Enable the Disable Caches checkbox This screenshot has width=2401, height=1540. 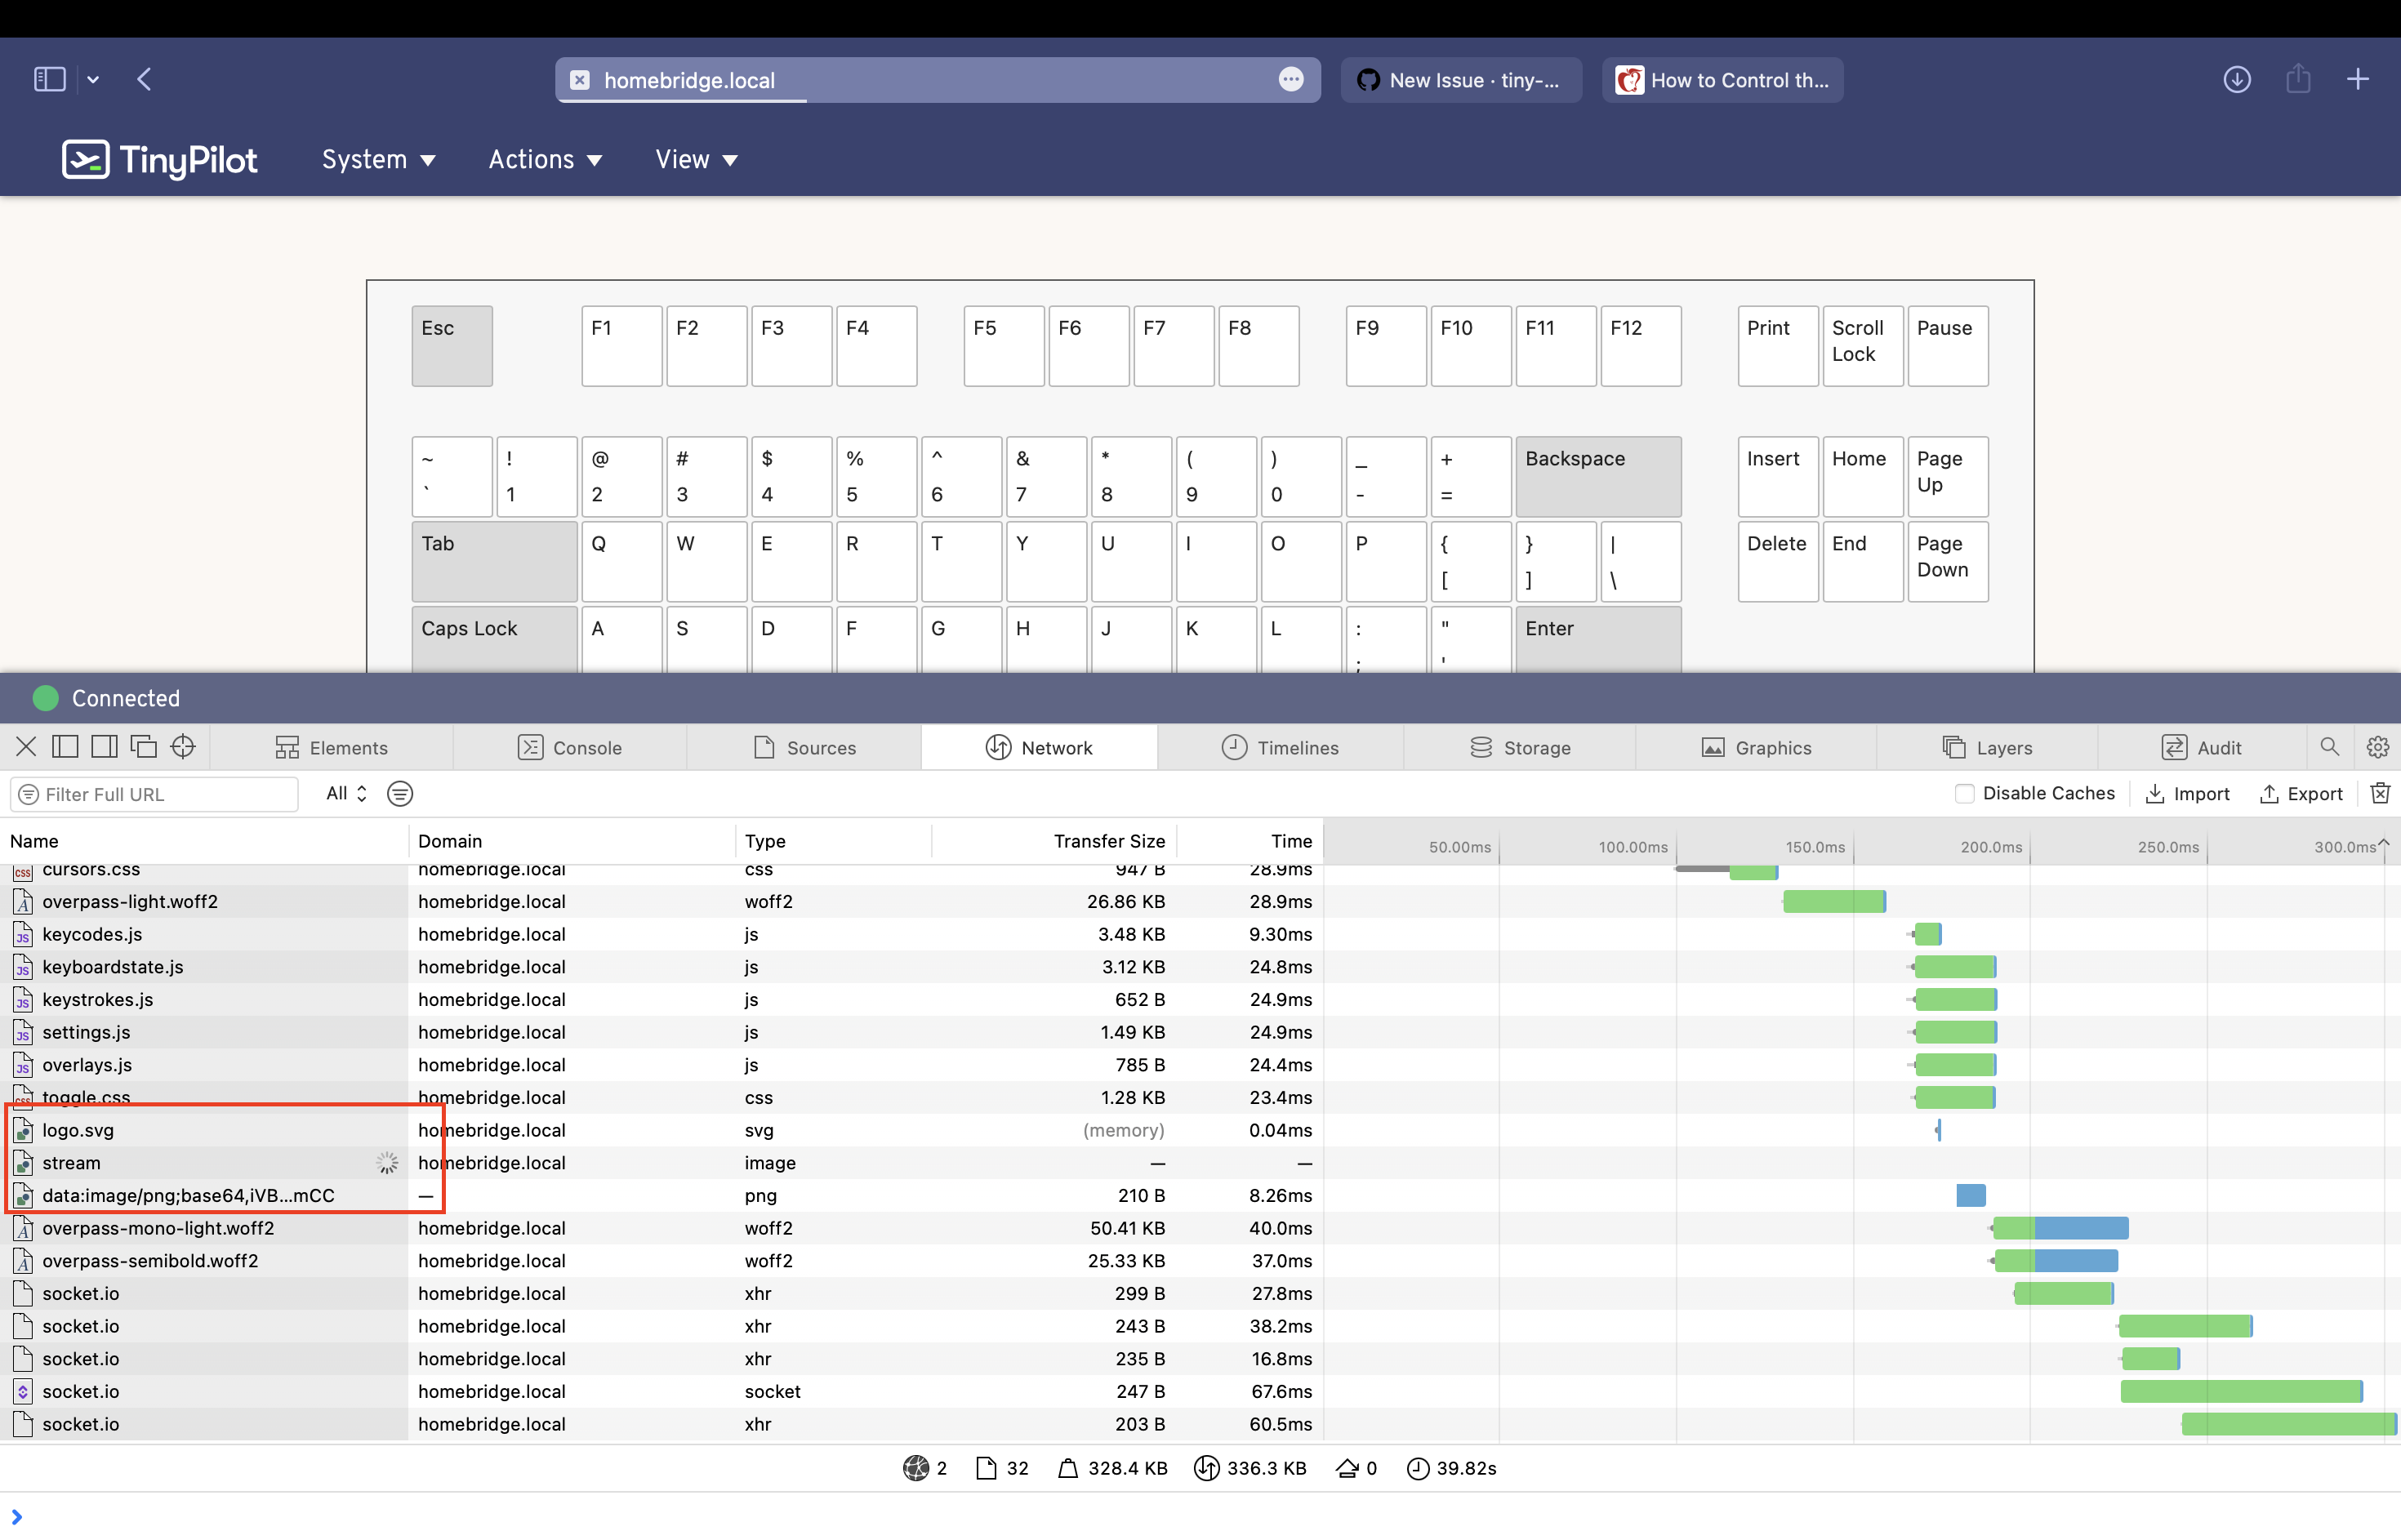[1964, 794]
